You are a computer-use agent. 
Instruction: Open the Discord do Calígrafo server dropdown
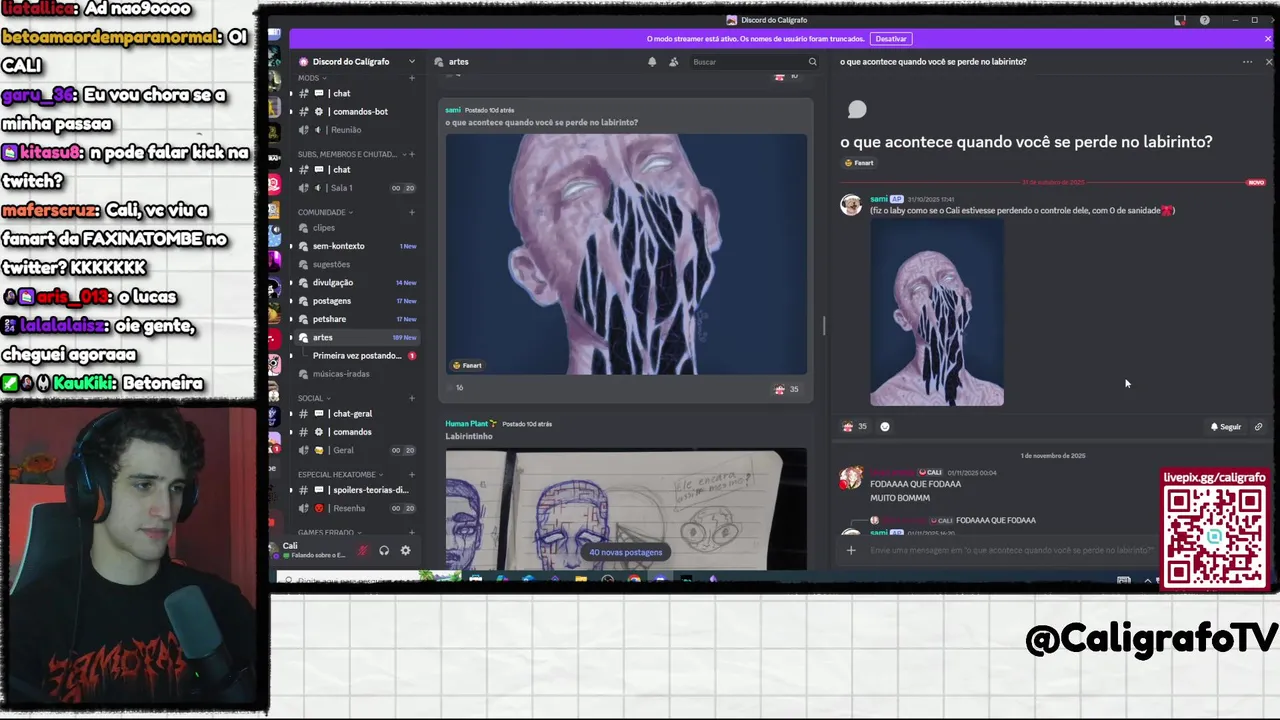(x=411, y=62)
